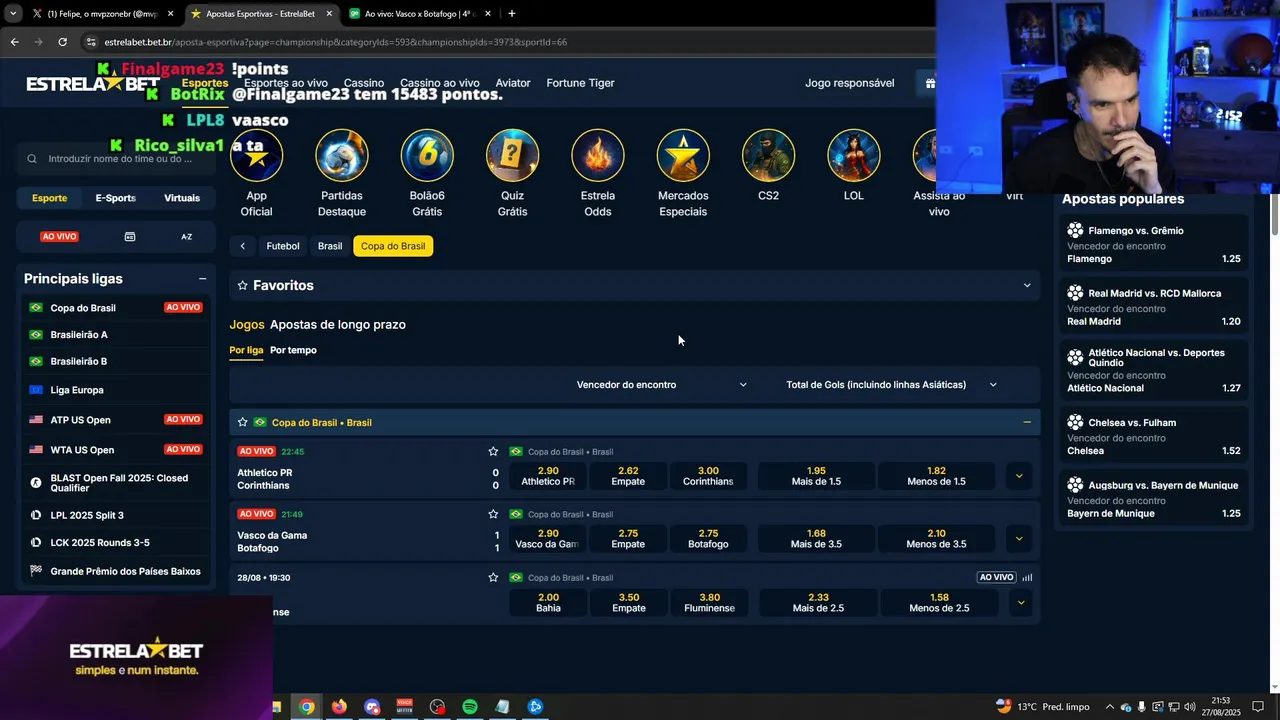
Task: Open Mercados Especiais star icon
Action: tap(683, 156)
